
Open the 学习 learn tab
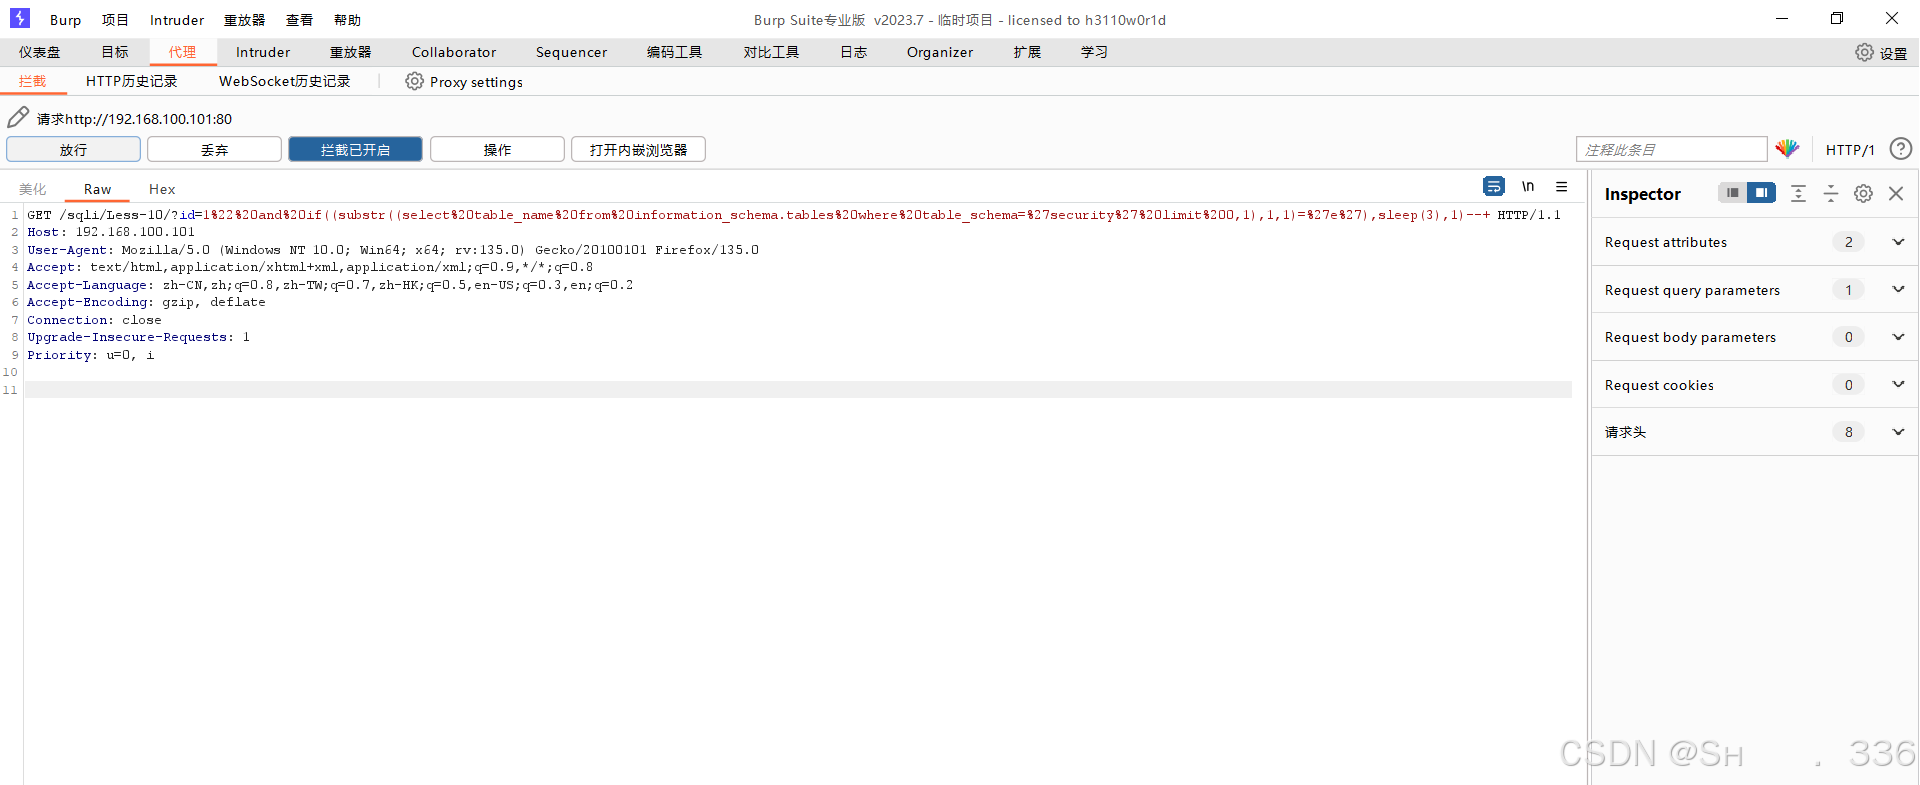(1094, 52)
